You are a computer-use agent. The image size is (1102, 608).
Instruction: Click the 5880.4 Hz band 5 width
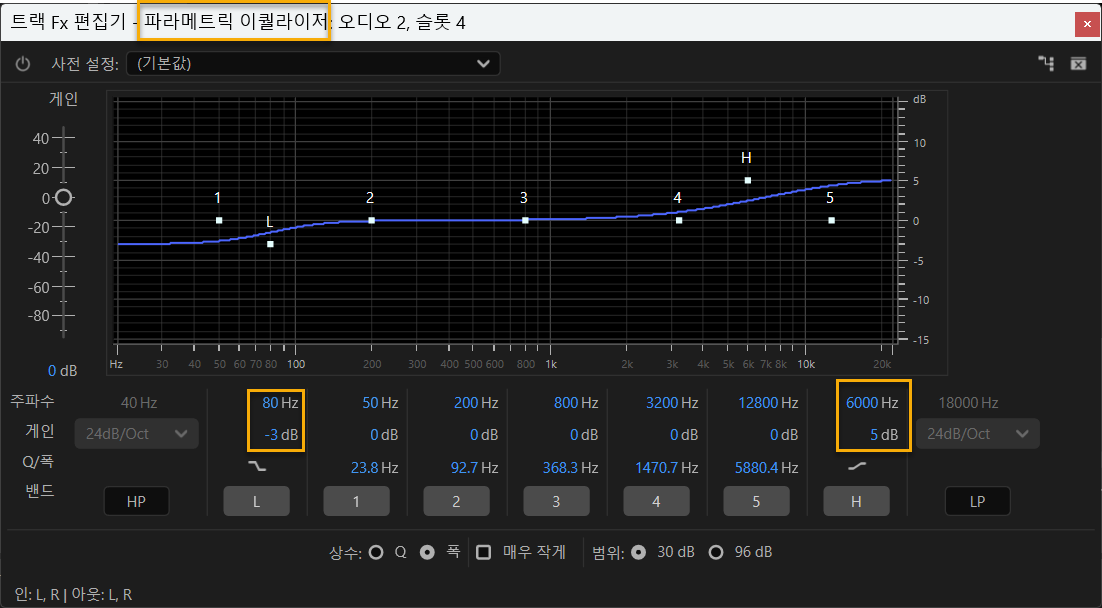(x=767, y=467)
